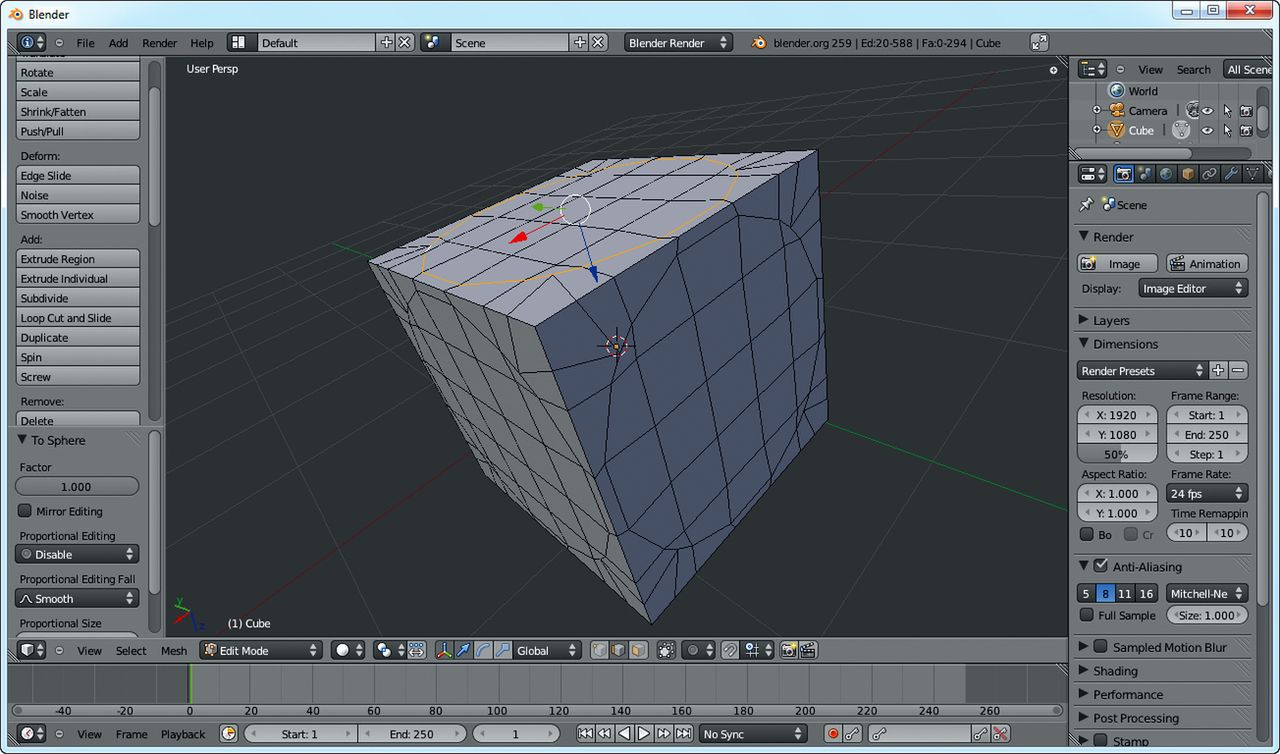Play animation forward button
This screenshot has width=1280, height=754.
tap(644, 734)
